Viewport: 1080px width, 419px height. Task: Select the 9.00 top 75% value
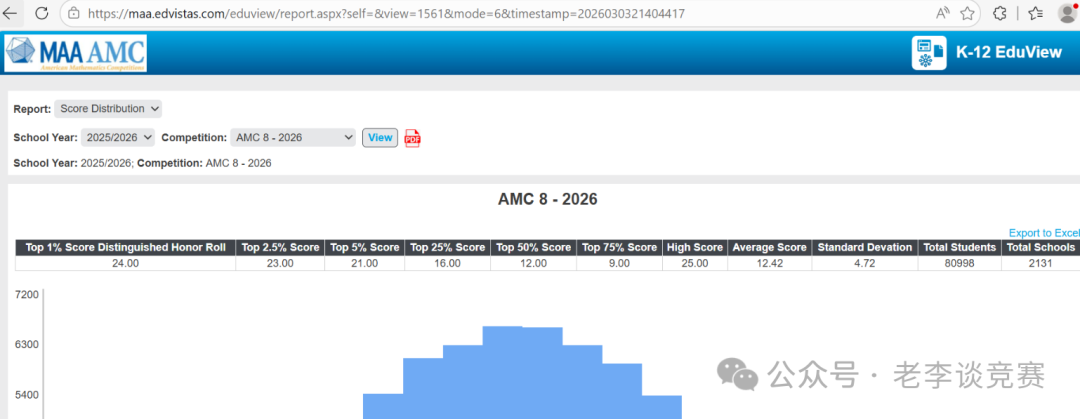(x=619, y=263)
